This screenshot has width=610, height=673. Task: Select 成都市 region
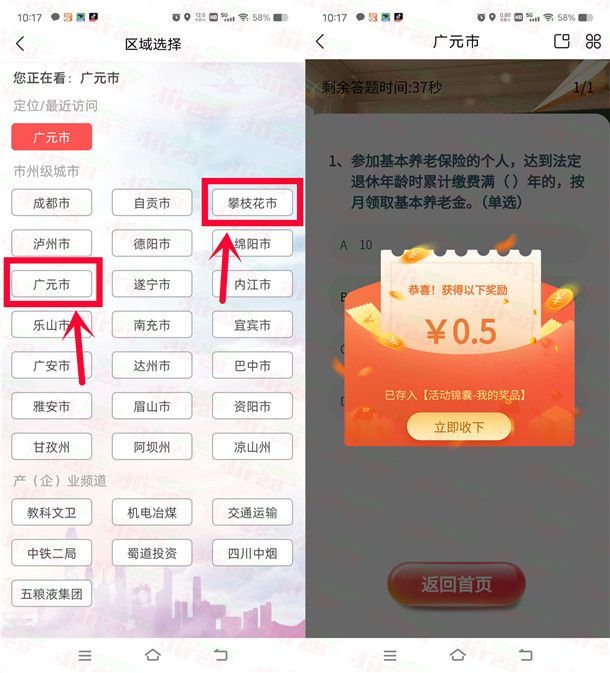coord(52,203)
